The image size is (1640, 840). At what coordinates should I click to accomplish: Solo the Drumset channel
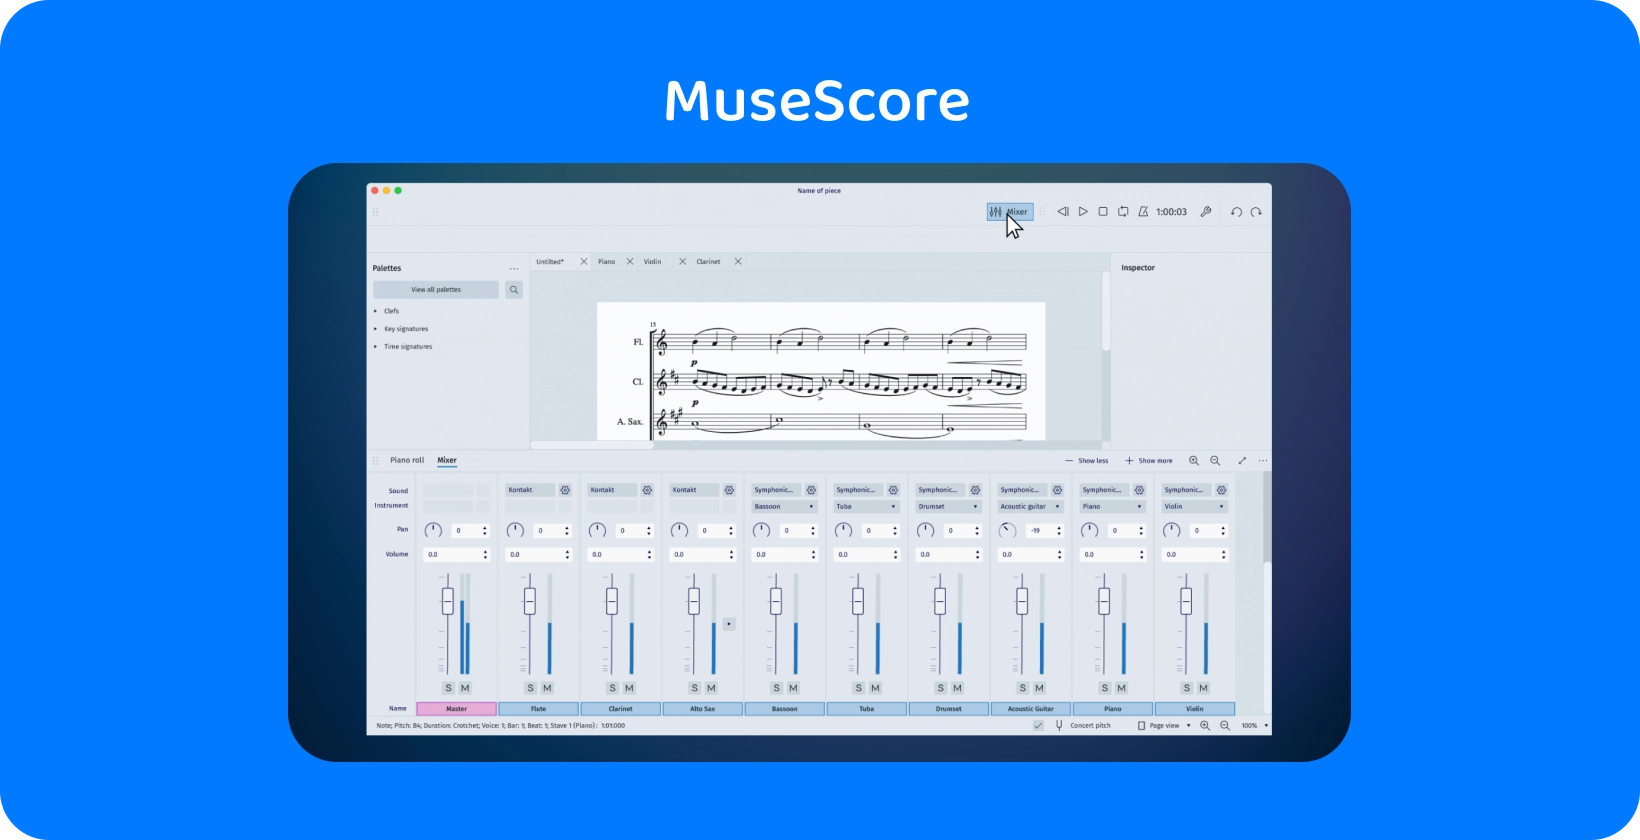pos(940,688)
